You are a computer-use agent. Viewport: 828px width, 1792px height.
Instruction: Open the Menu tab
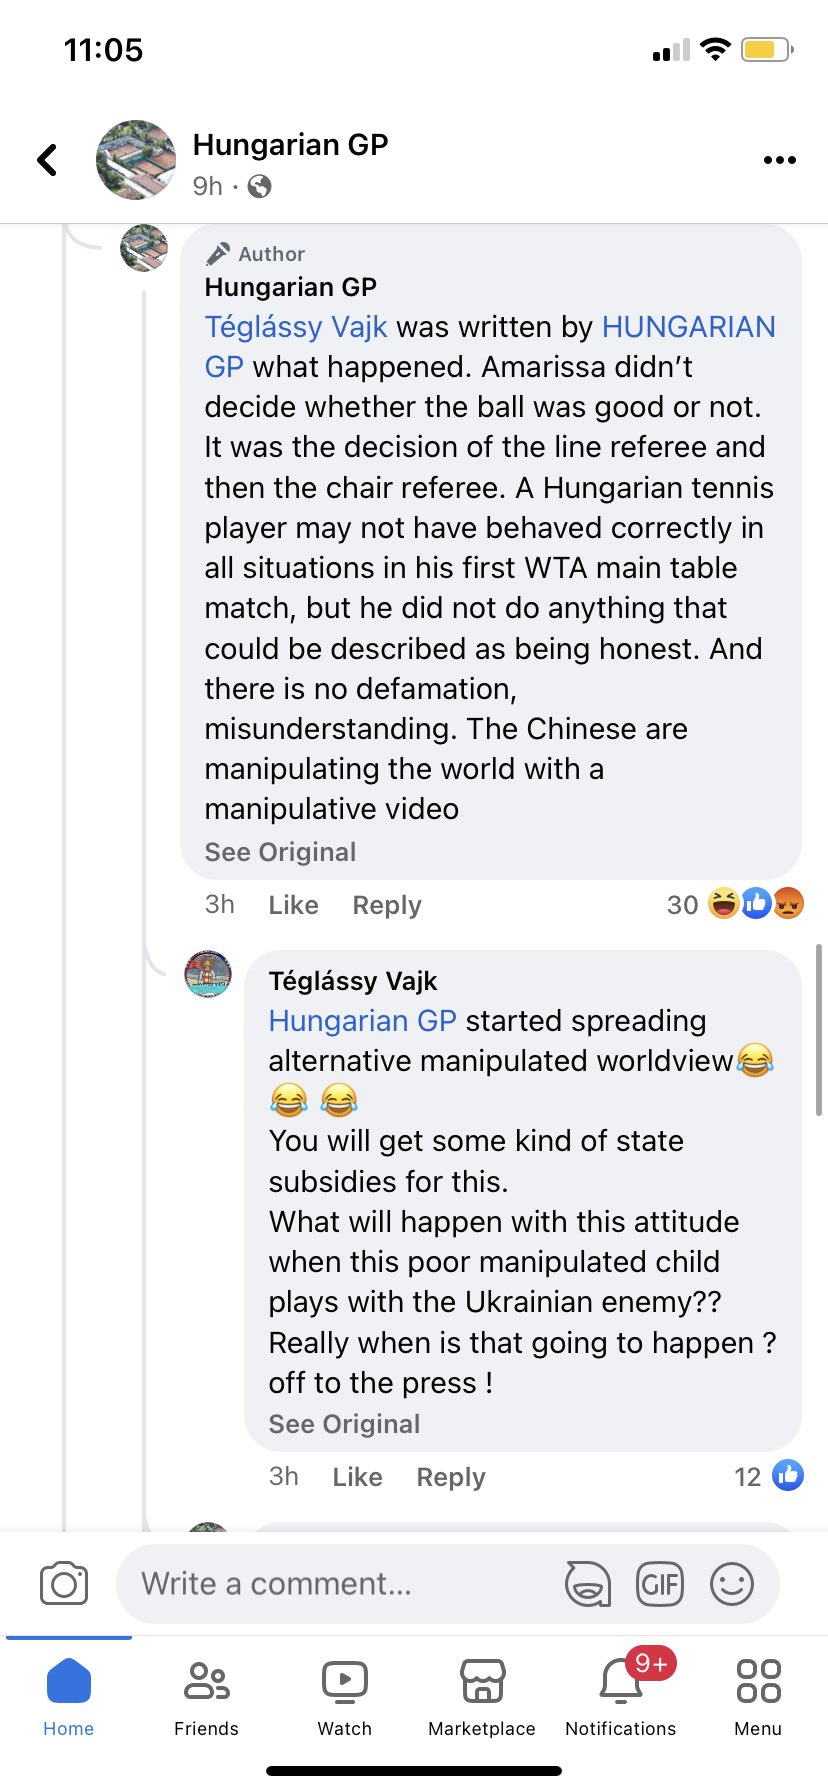[x=758, y=1698]
